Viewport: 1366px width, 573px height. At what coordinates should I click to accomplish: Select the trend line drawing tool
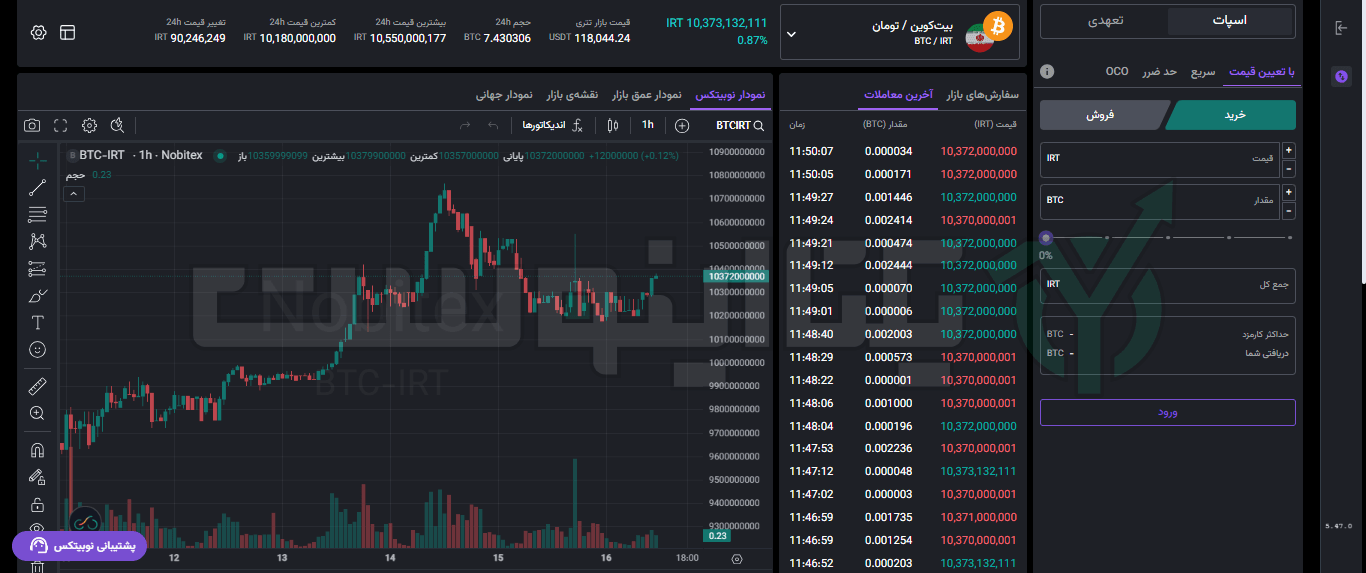point(38,187)
